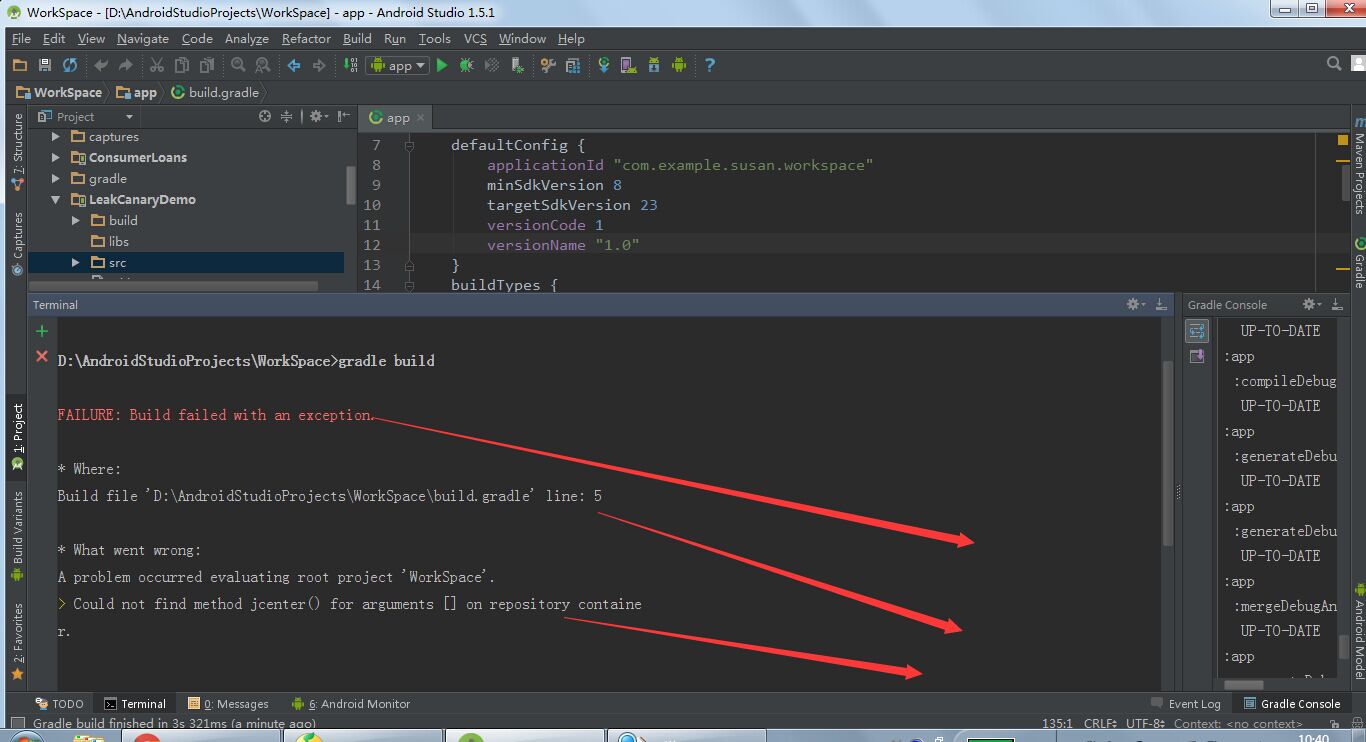Screen dimensions: 1366x742
Task: Open Gradle Console gear settings dropdown
Action: [1312, 304]
